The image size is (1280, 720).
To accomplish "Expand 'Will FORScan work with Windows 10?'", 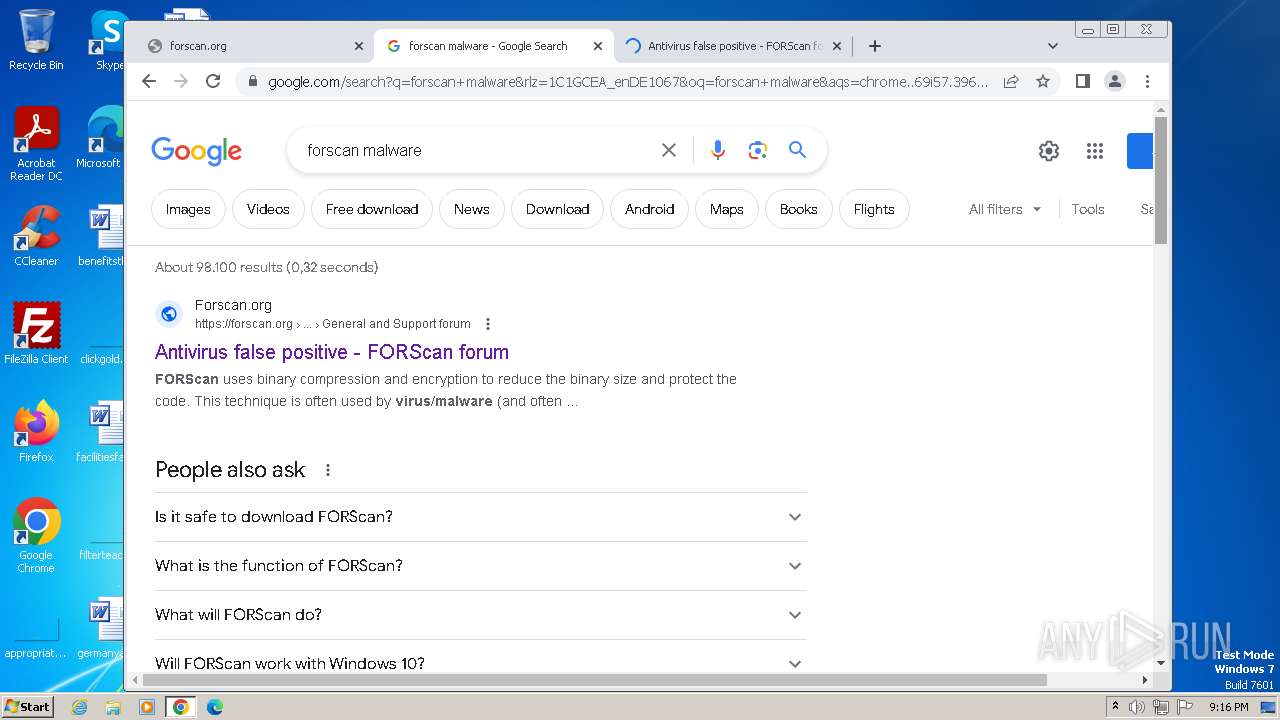I will pos(480,663).
